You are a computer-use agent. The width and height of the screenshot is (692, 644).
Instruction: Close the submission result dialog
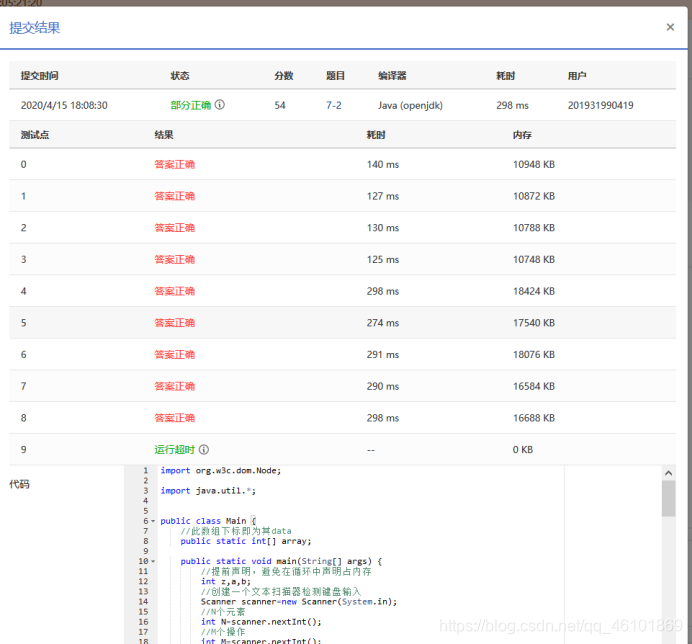click(670, 27)
